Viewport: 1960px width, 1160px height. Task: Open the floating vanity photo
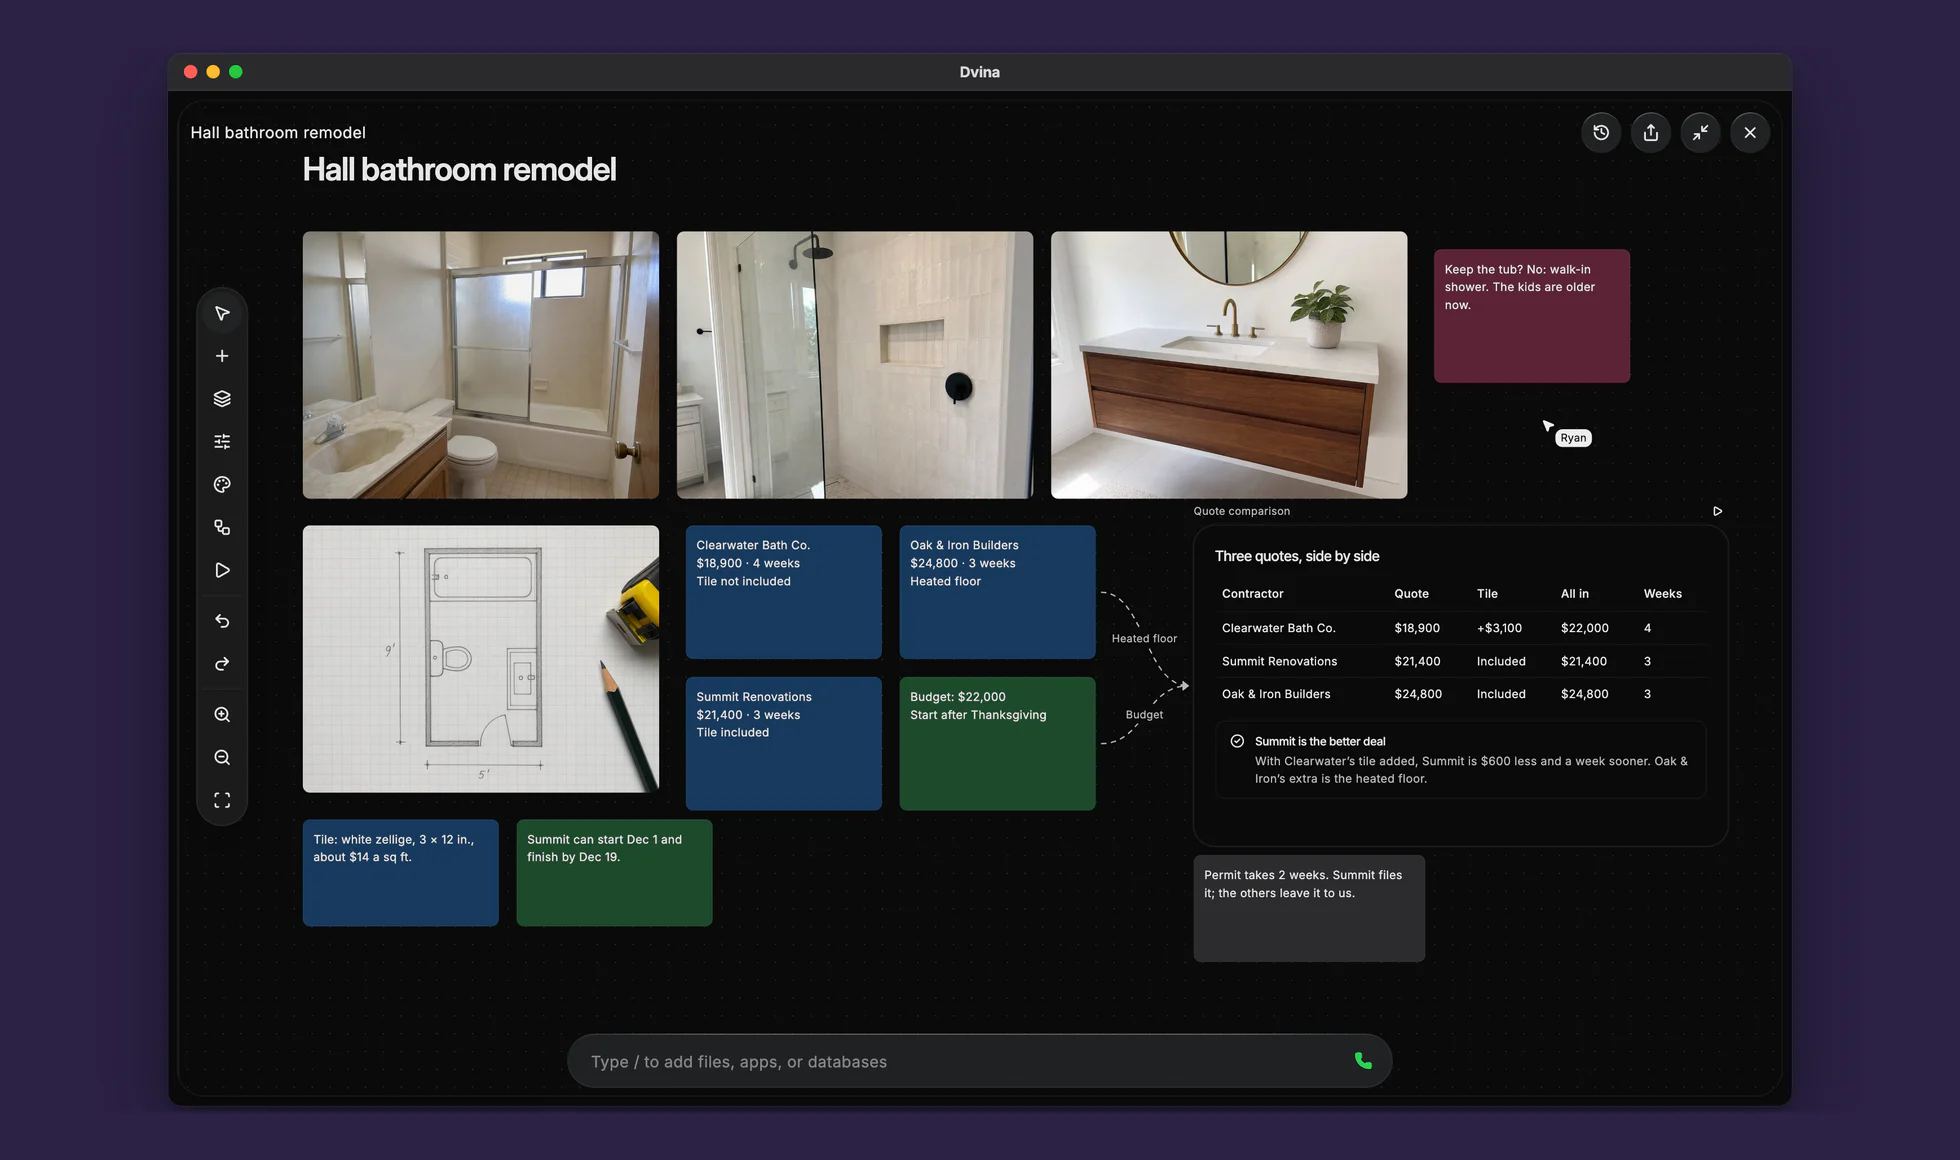click(x=1229, y=365)
